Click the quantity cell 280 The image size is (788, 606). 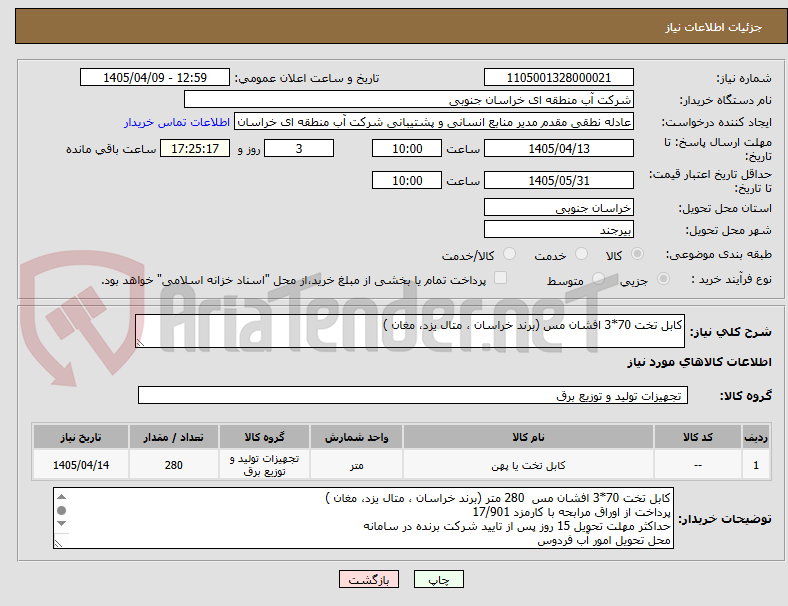tap(173, 465)
